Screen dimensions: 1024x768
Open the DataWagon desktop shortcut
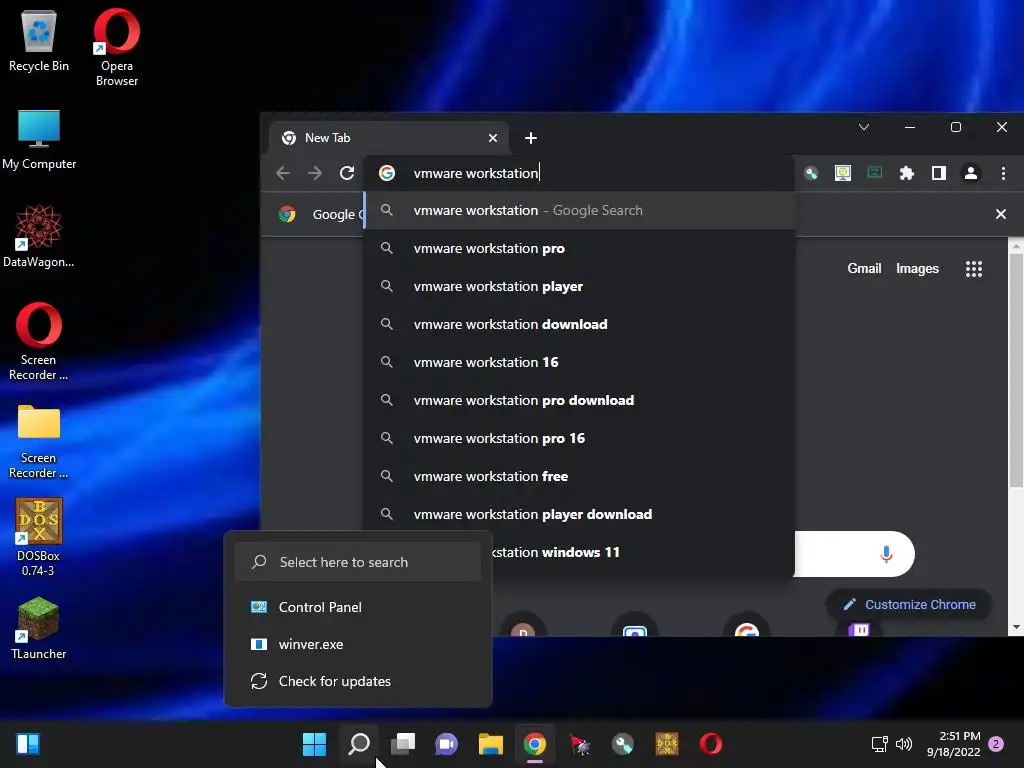click(39, 236)
